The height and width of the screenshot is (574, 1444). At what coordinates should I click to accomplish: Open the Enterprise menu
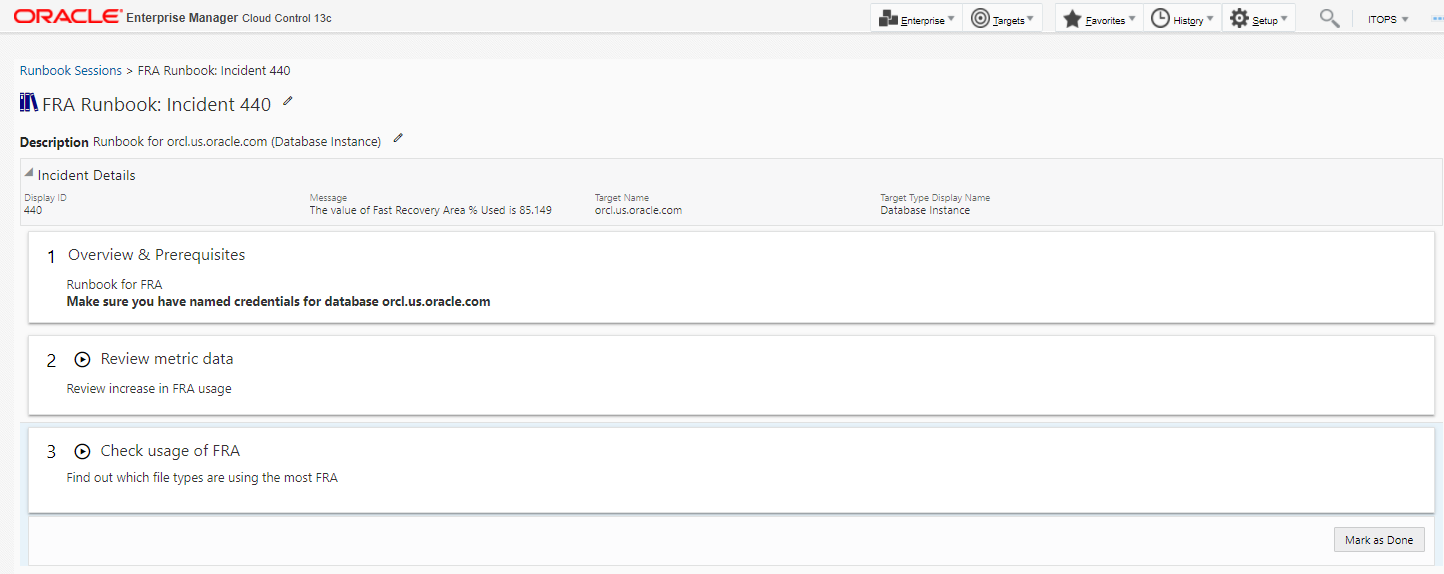point(916,18)
